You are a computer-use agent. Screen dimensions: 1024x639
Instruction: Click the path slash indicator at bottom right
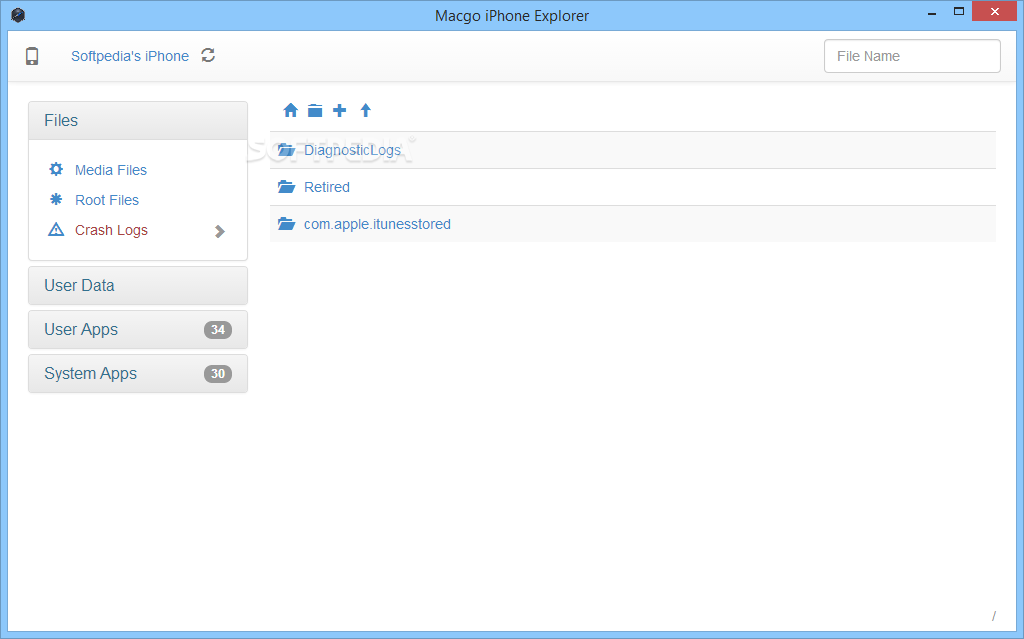click(x=994, y=615)
